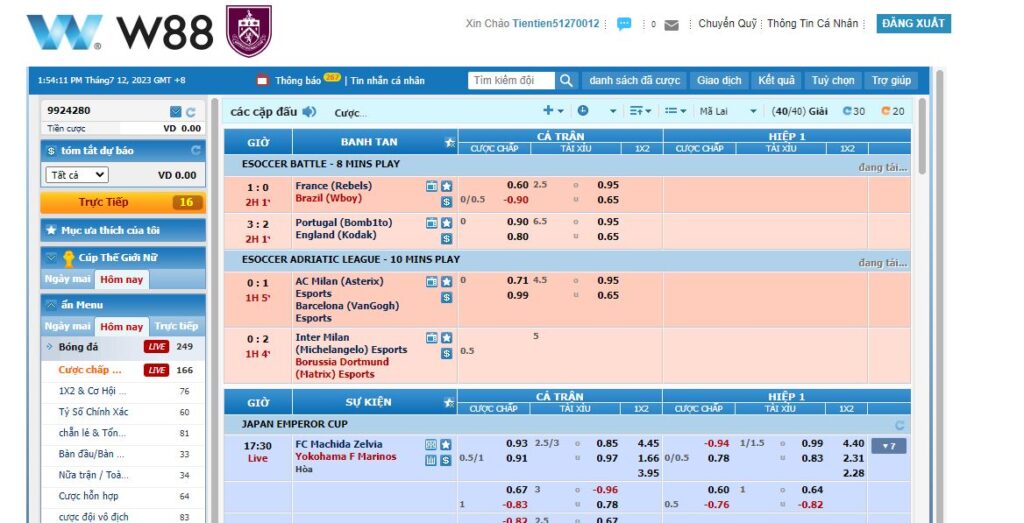Click the dollar icon for Inter Milan match
Viewport: 1024px width, 523px height.
pyautogui.click(x=446, y=353)
